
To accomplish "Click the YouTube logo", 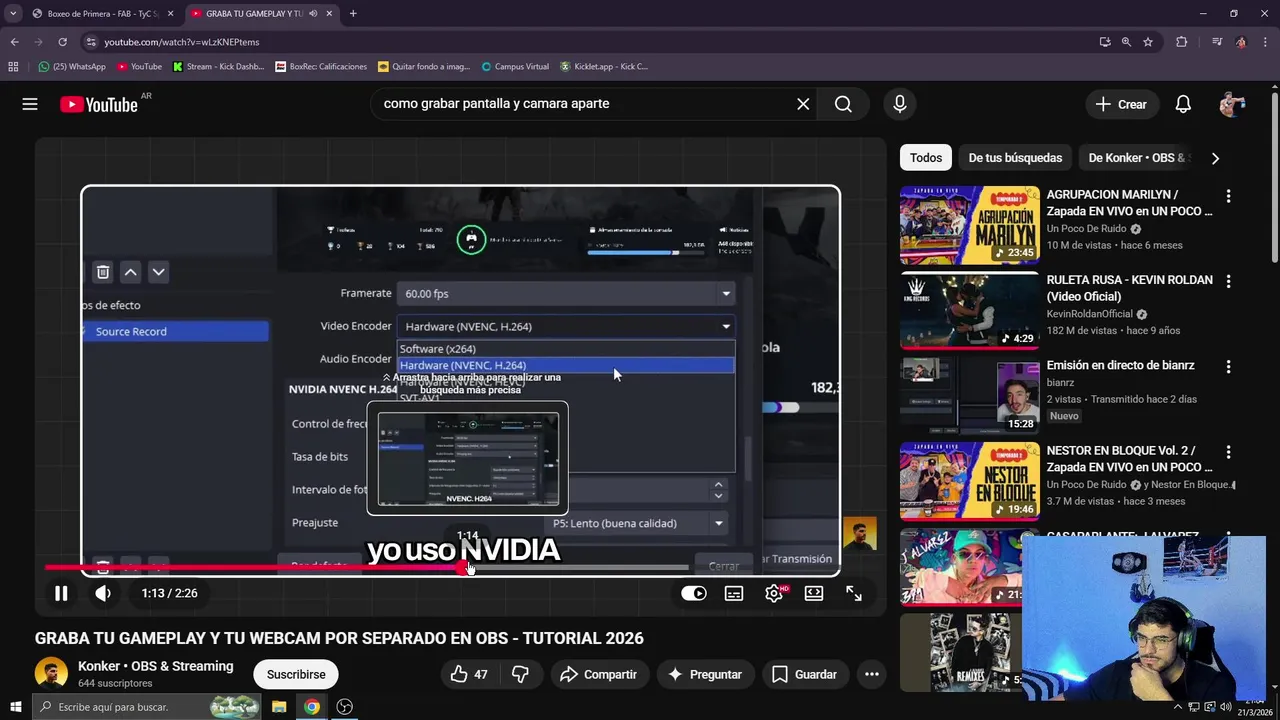I will click(99, 104).
